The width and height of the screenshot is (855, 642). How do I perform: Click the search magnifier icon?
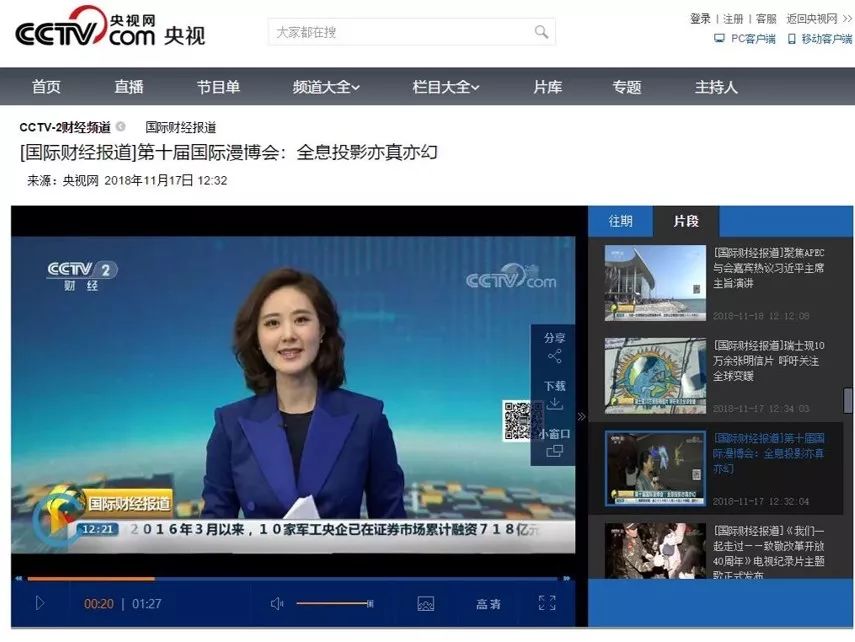[x=541, y=32]
